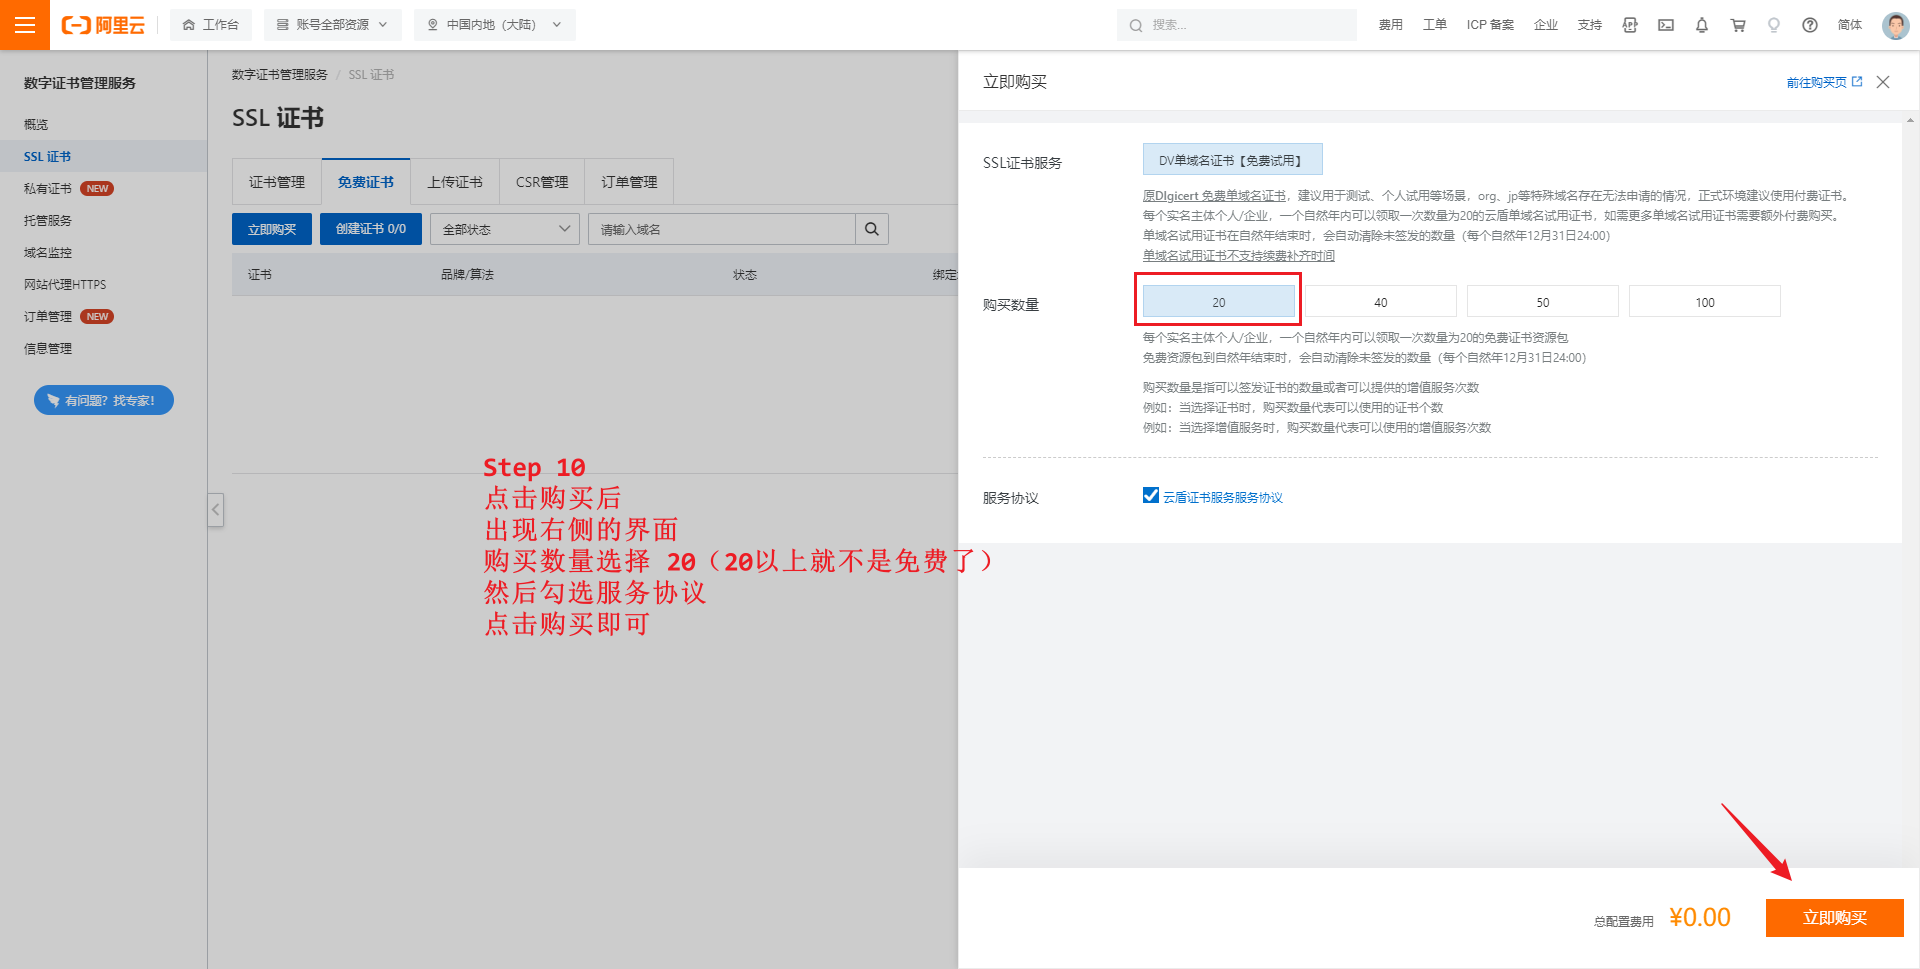Click blue 立即购买 button in list toolbar

[272, 229]
